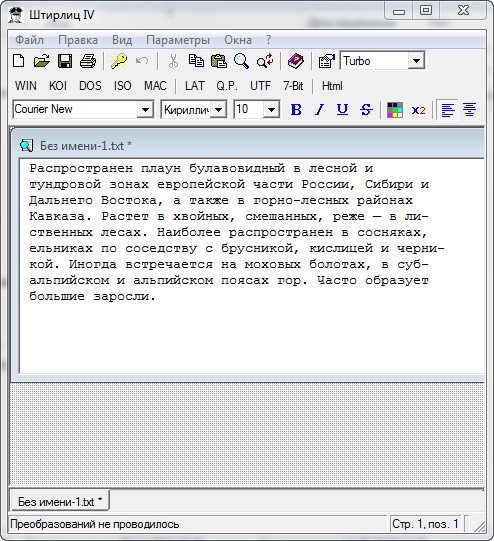Convert text to KOI encoding
The image size is (494, 541).
click(58, 86)
